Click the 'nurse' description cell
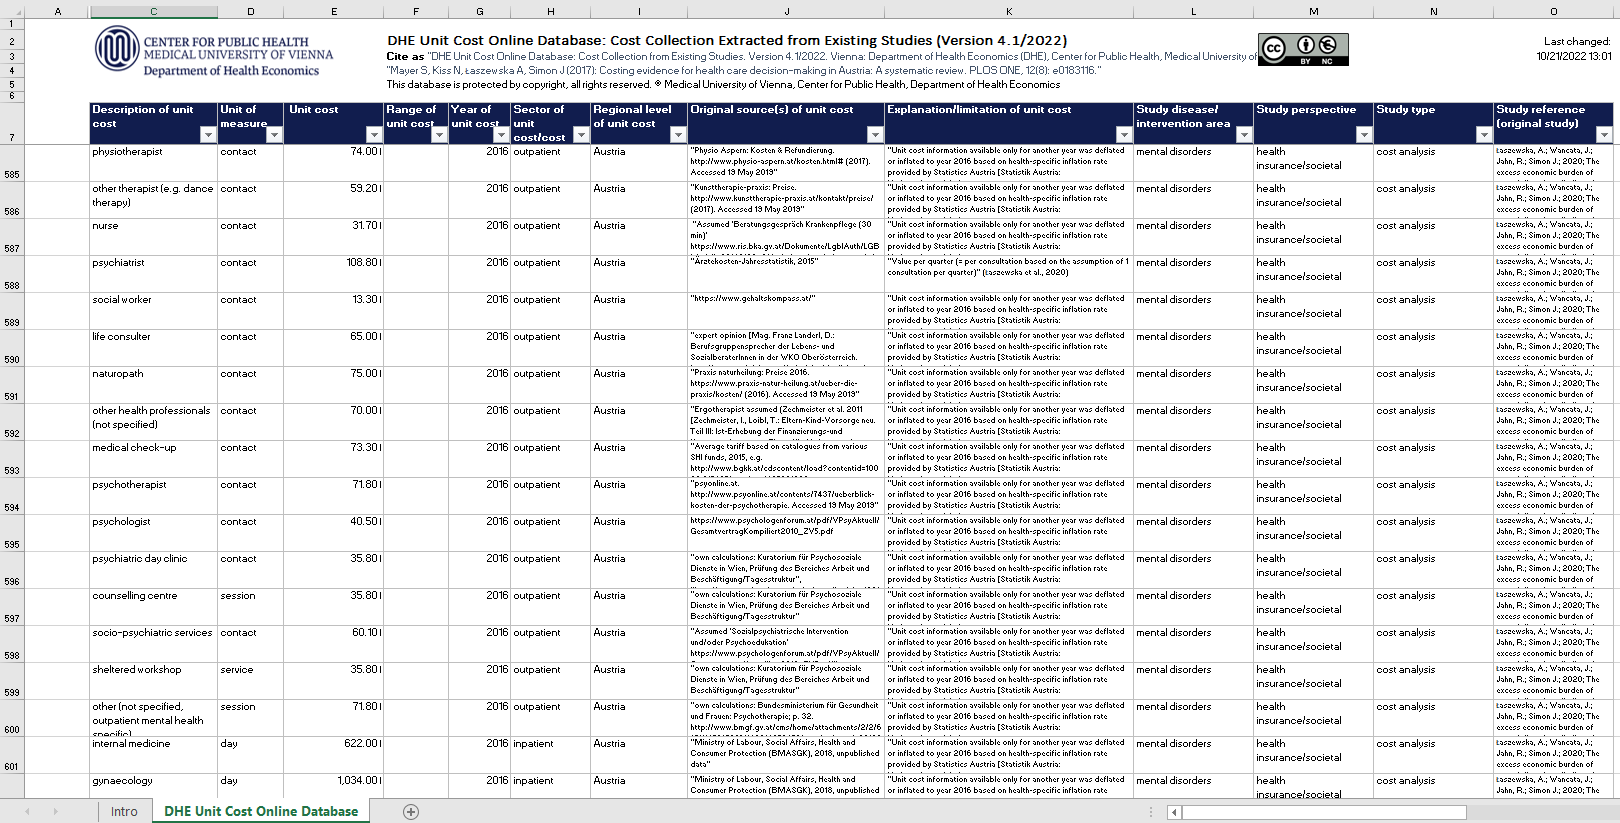This screenshot has width=1620, height=823. pos(153,237)
